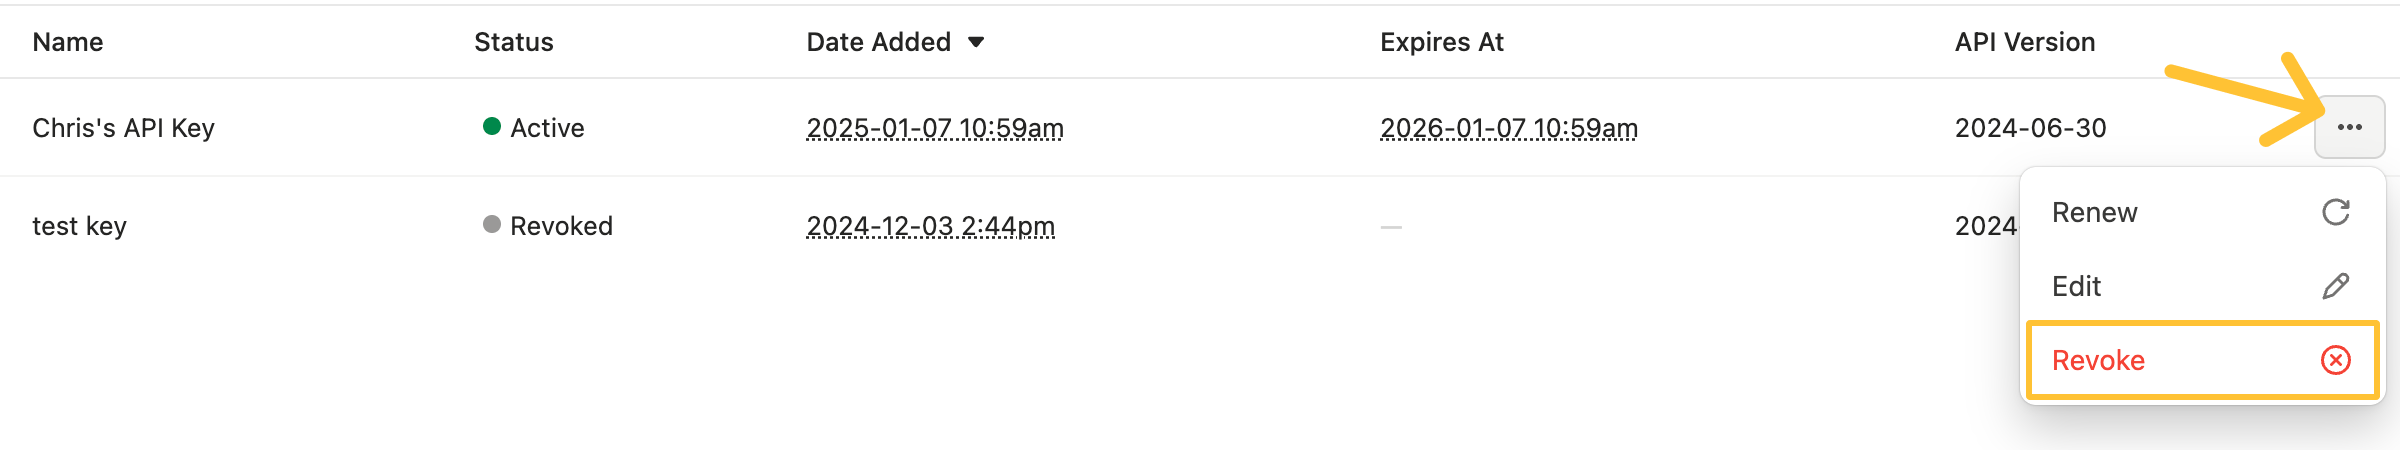Click the 2025-01-07 10:59am date added
This screenshot has height=450, width=2400.
tap(935, 128)
